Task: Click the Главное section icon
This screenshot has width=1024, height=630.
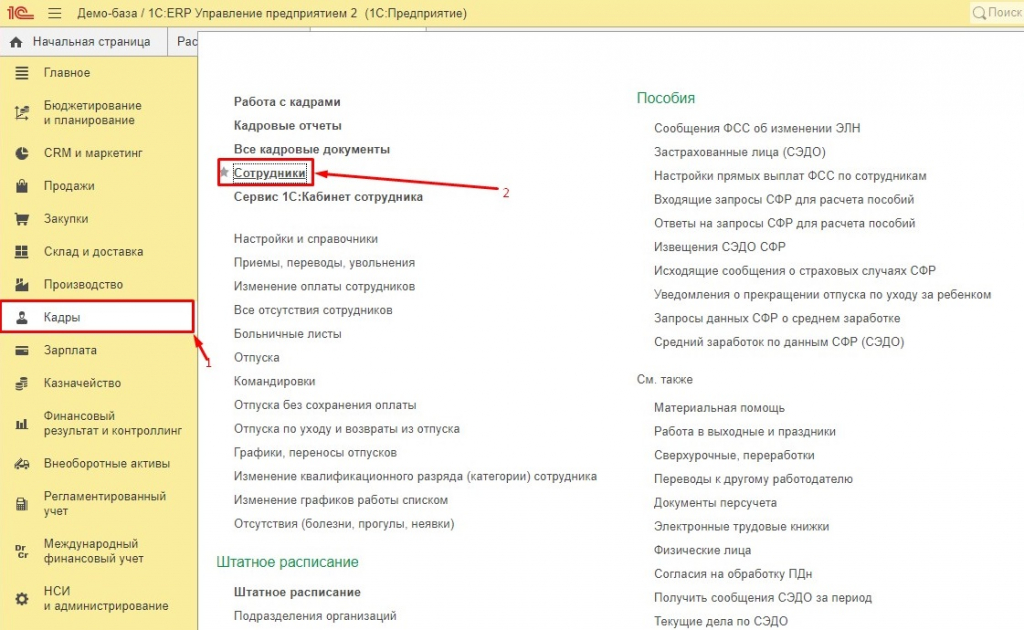Action: tap(22, 72)
